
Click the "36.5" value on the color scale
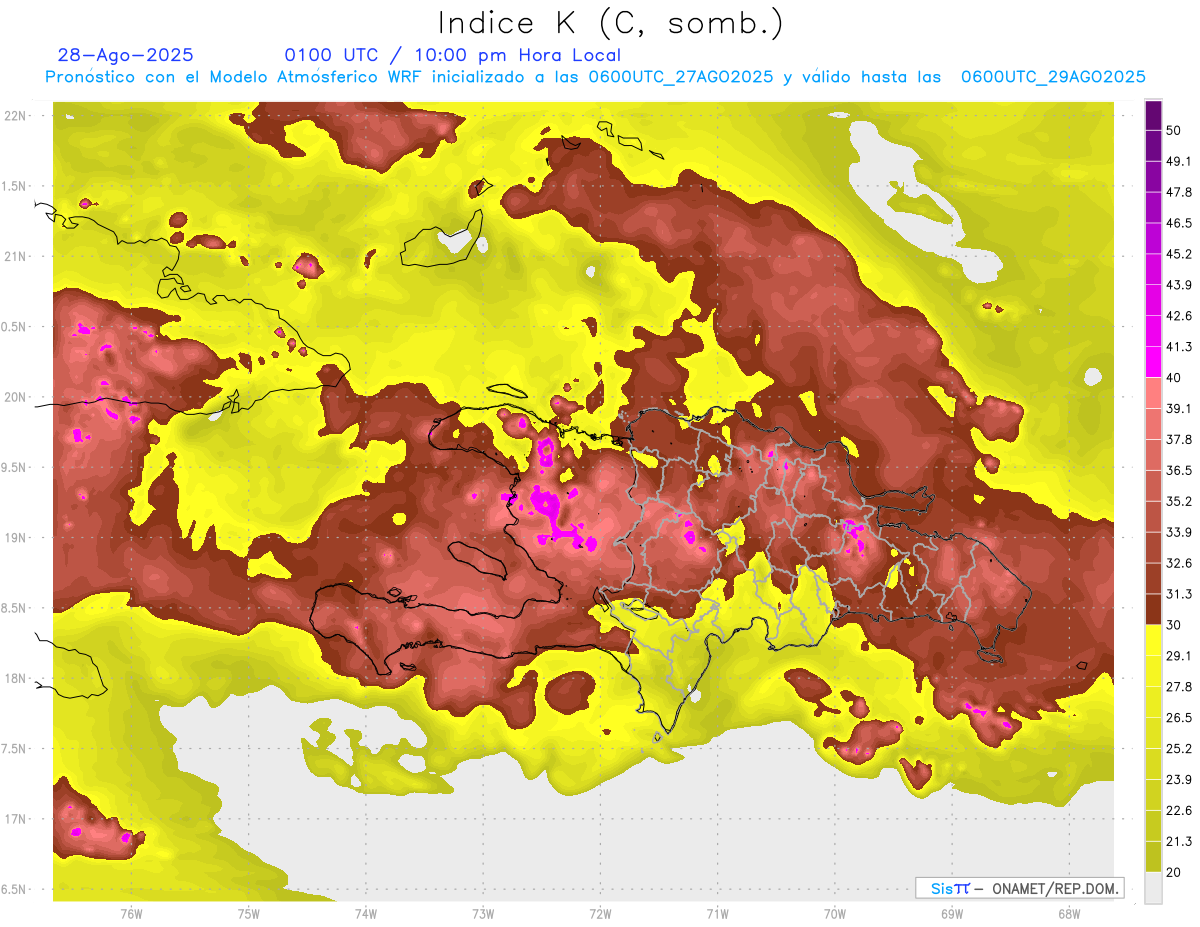(1179, 470)
